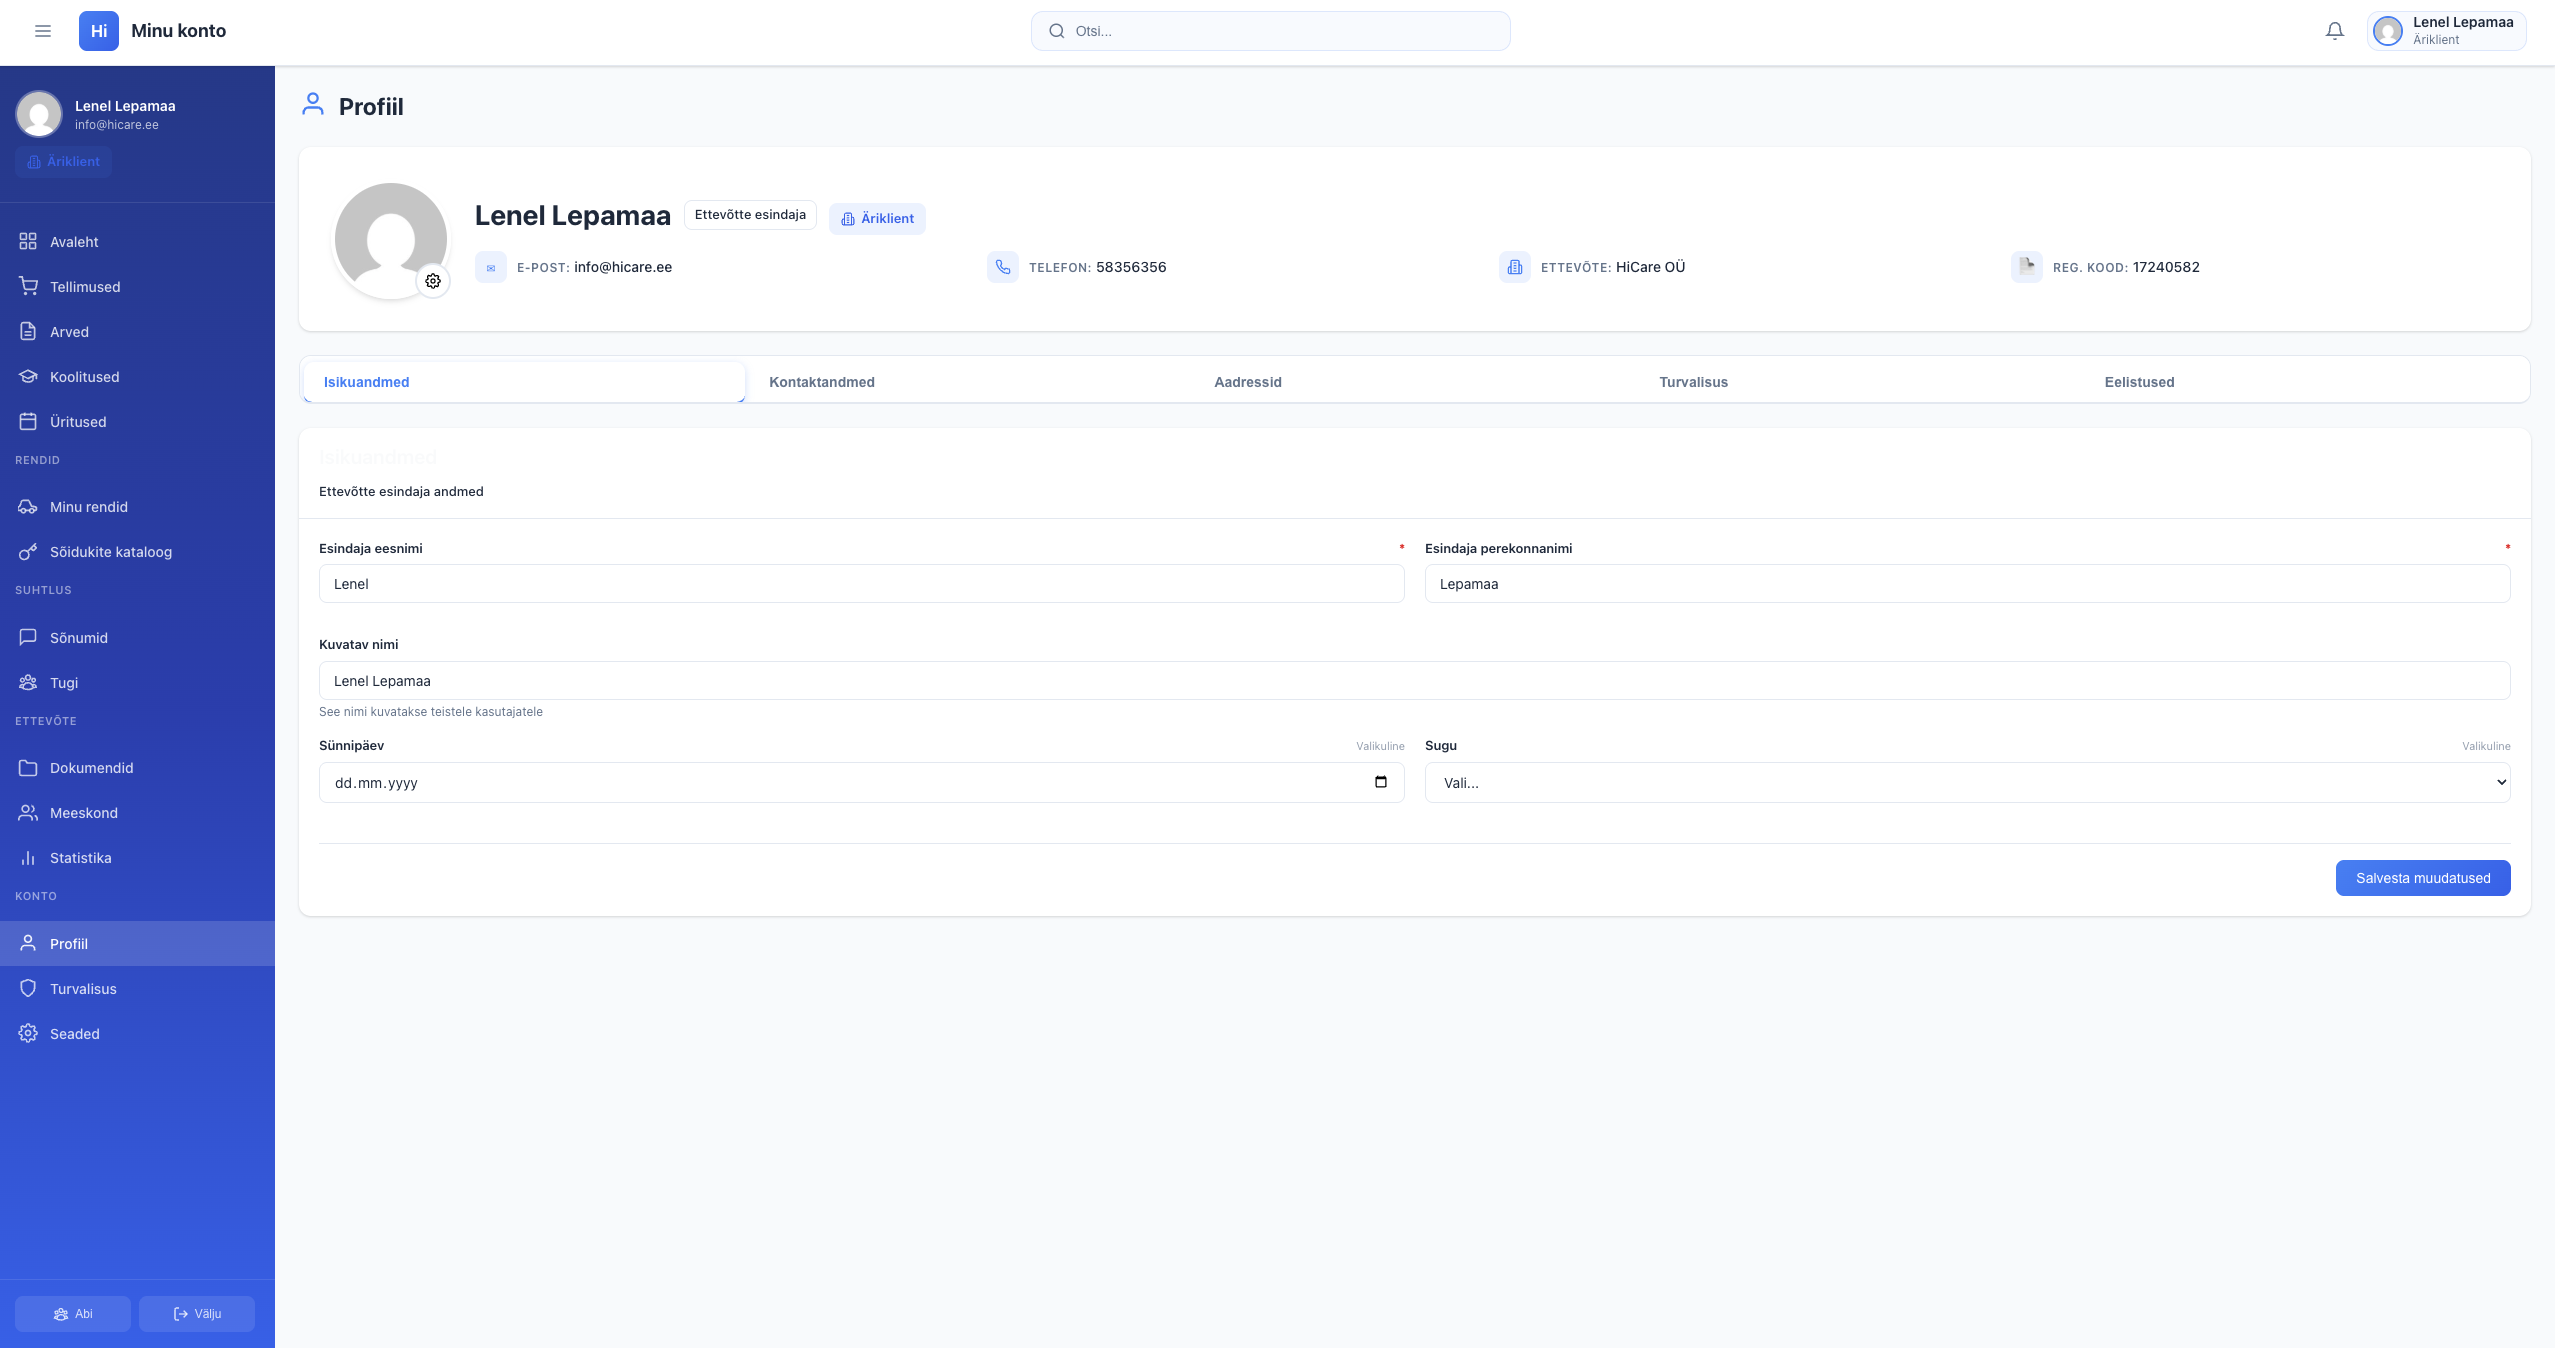Open user account menu top right
2555x1348 pixels.
click(2446, 31)
